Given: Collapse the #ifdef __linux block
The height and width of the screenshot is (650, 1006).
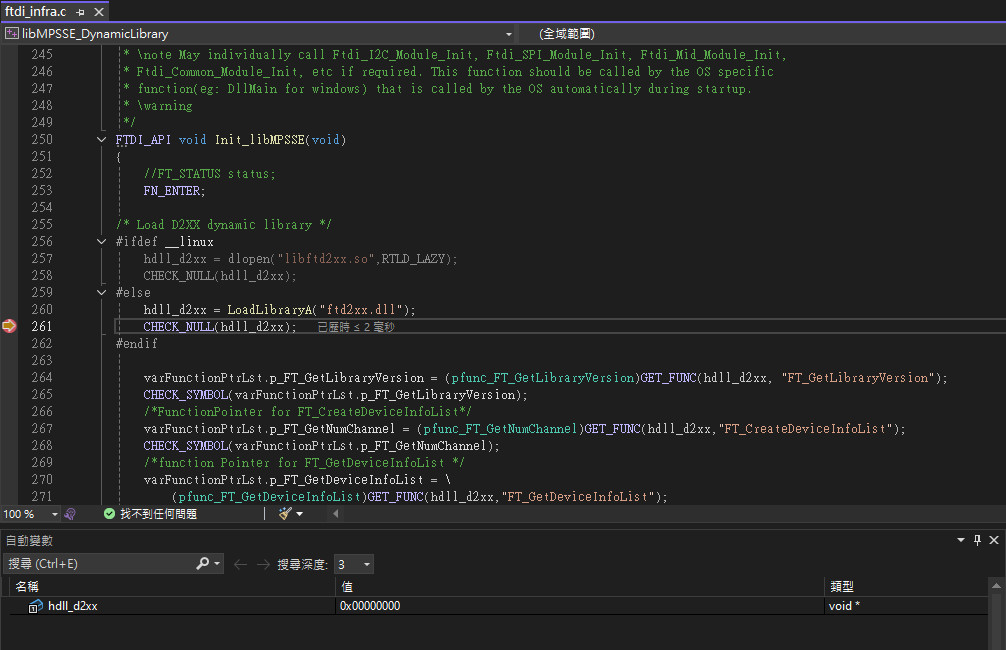Looking at the screenshot, I should coord(102,241).
